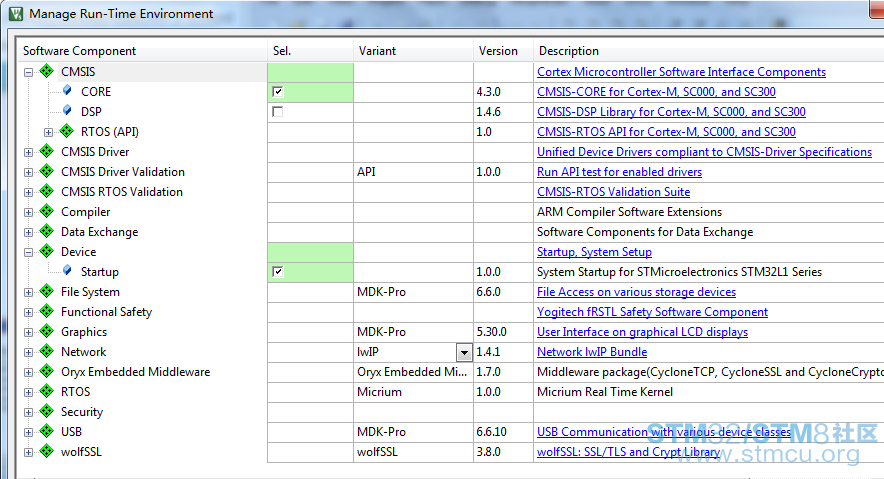The image size is (884, 479).
Task: Click the green diamond icon beside Functional Safety
Action: point(47,312)
